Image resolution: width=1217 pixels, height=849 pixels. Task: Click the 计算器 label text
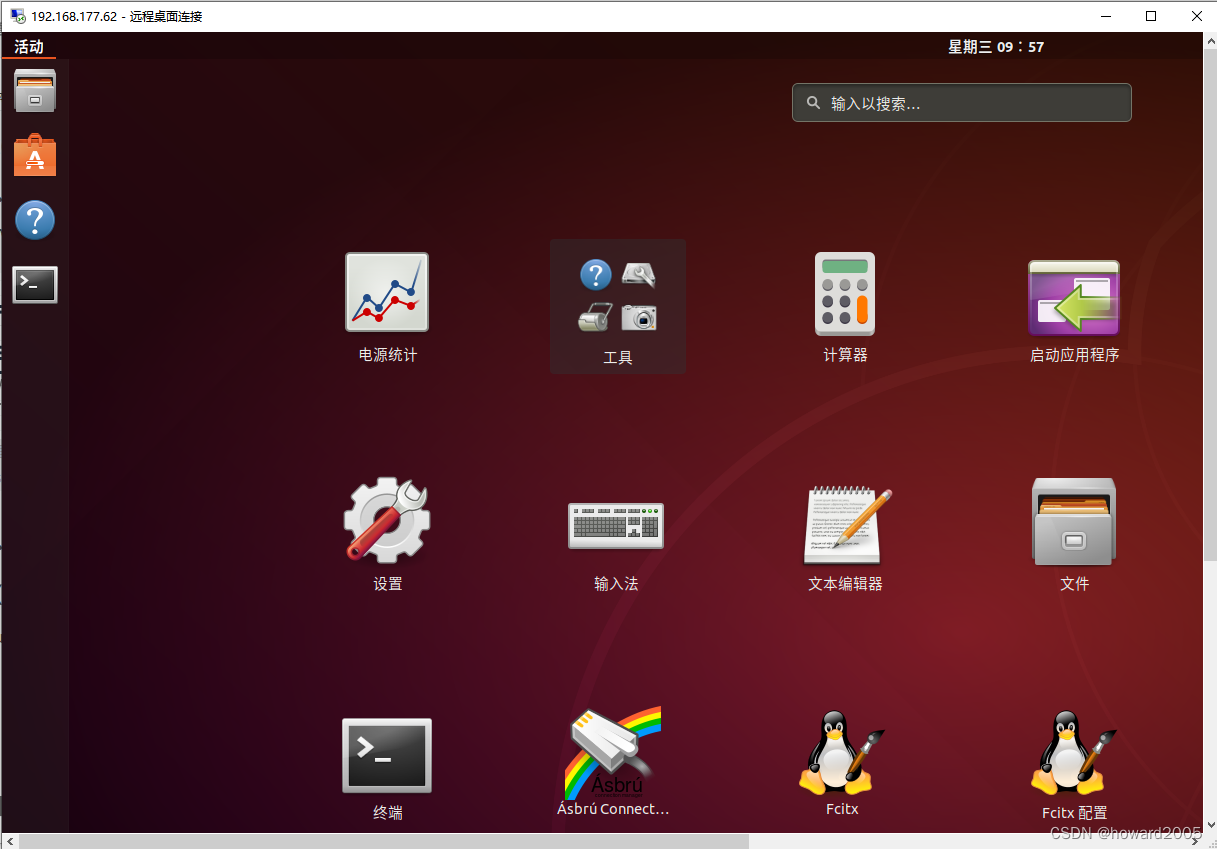click(845, 355)
